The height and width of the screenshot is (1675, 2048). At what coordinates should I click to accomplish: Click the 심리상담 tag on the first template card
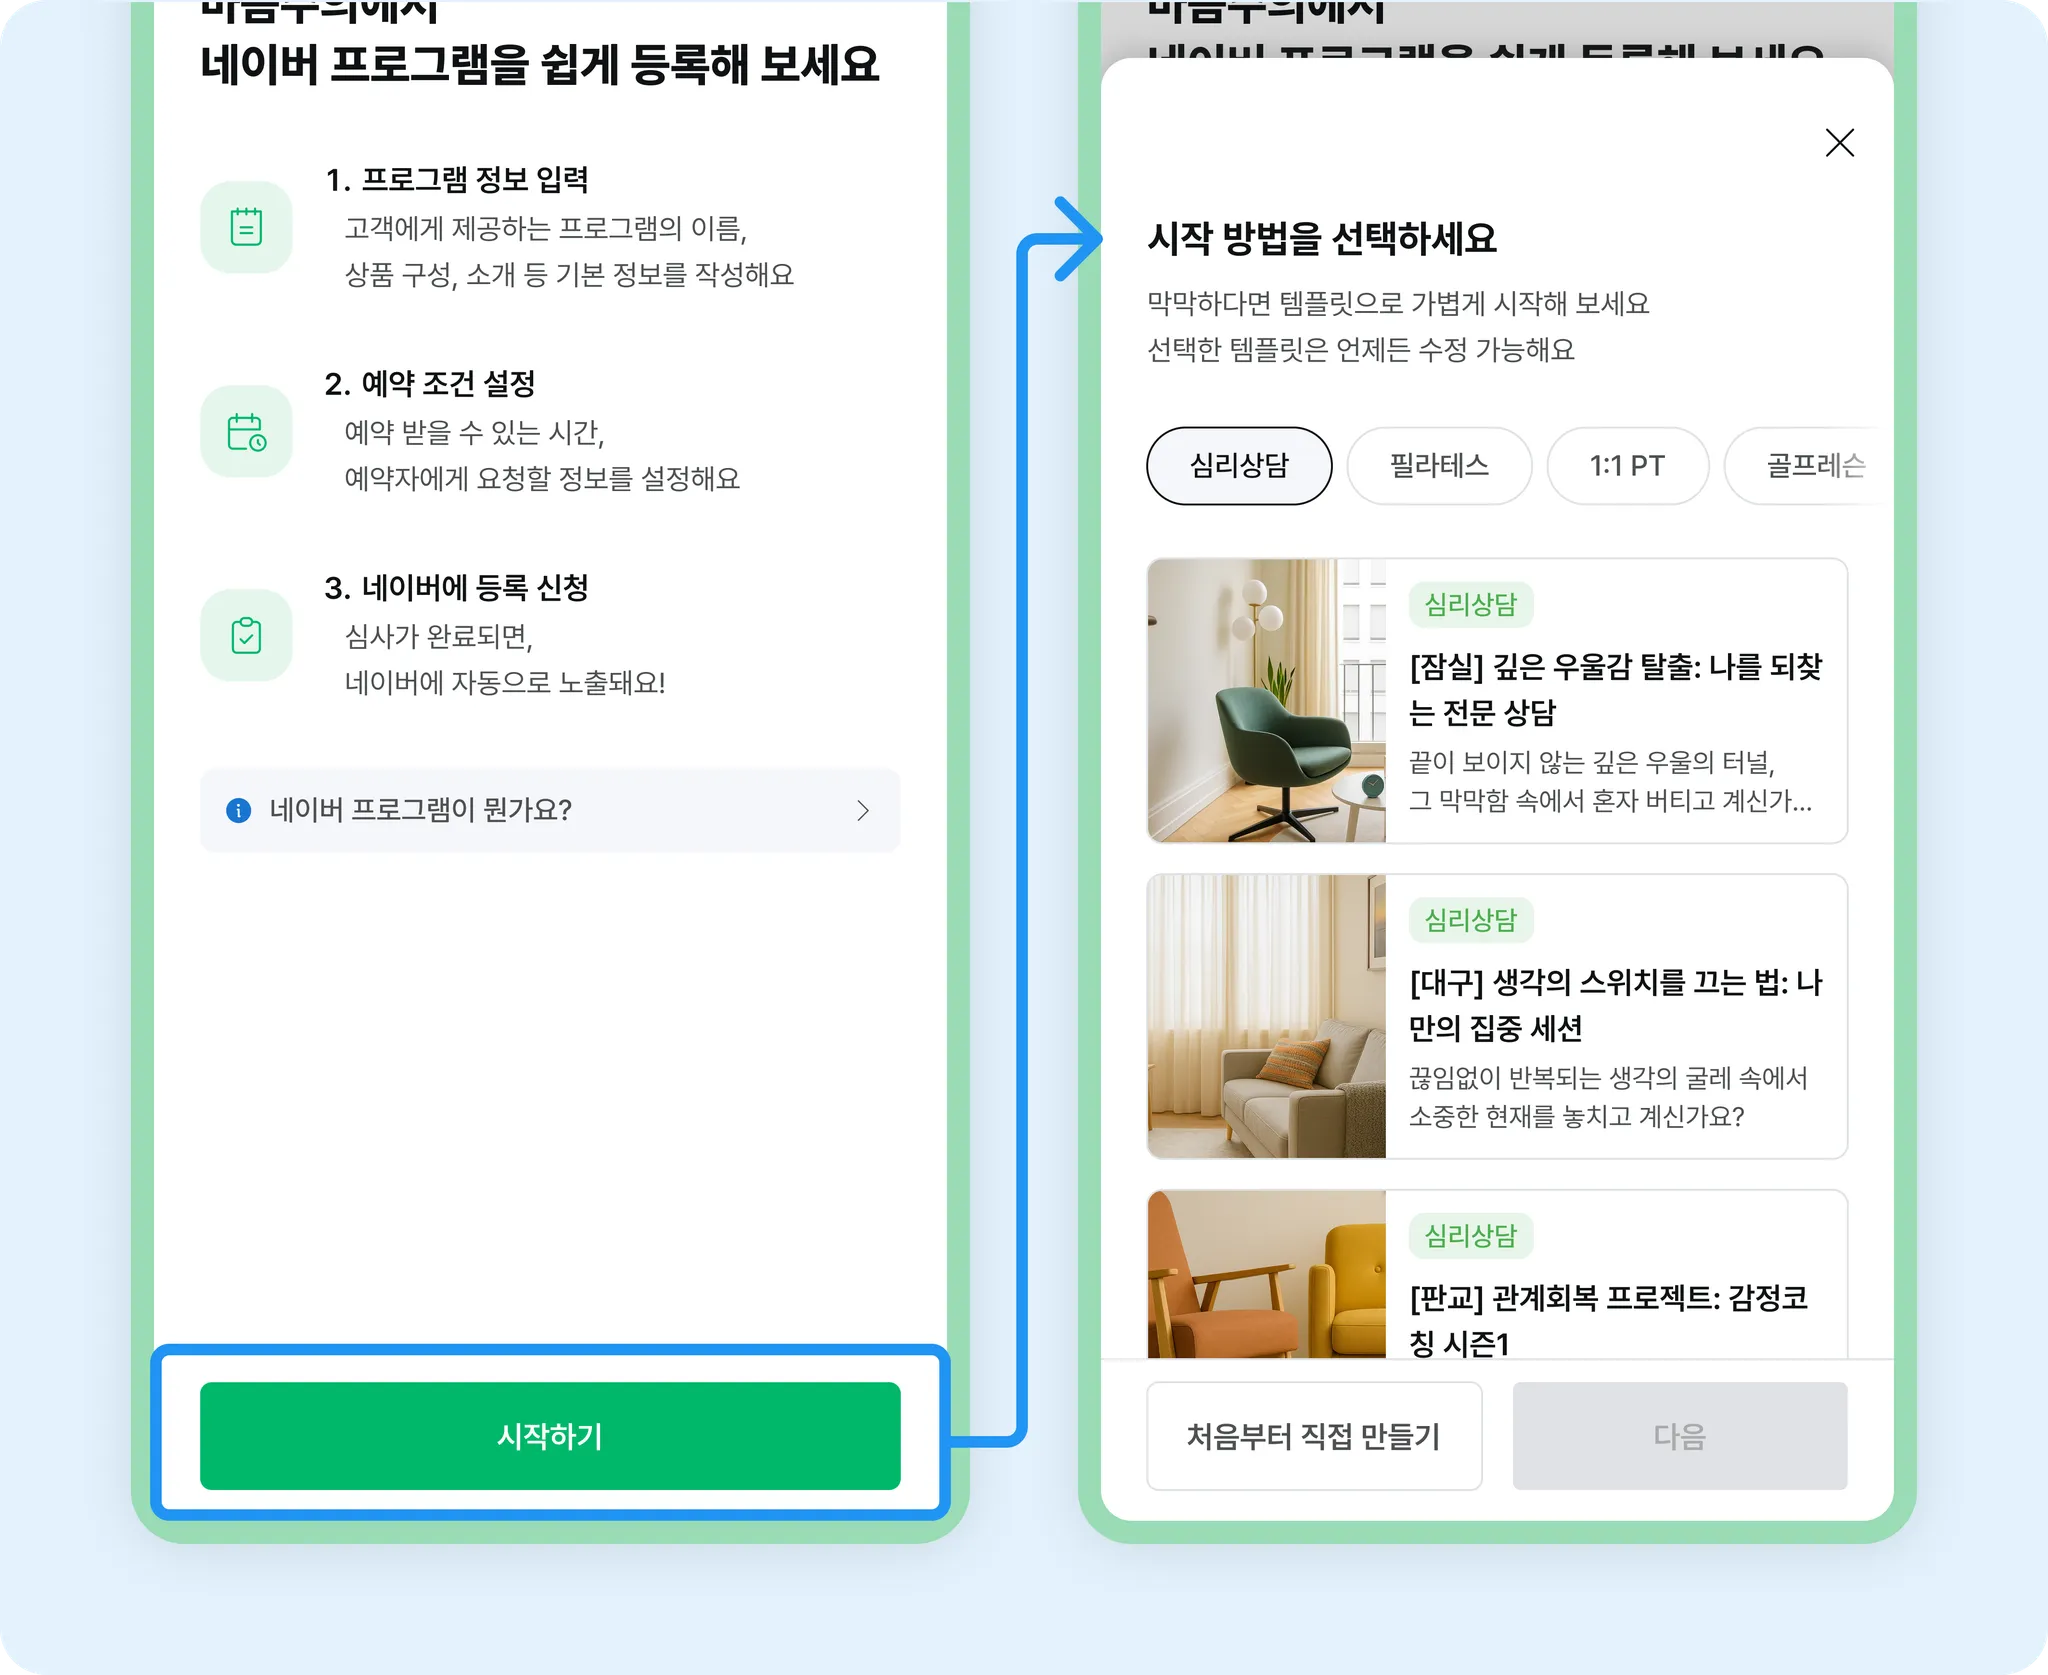1471,604
